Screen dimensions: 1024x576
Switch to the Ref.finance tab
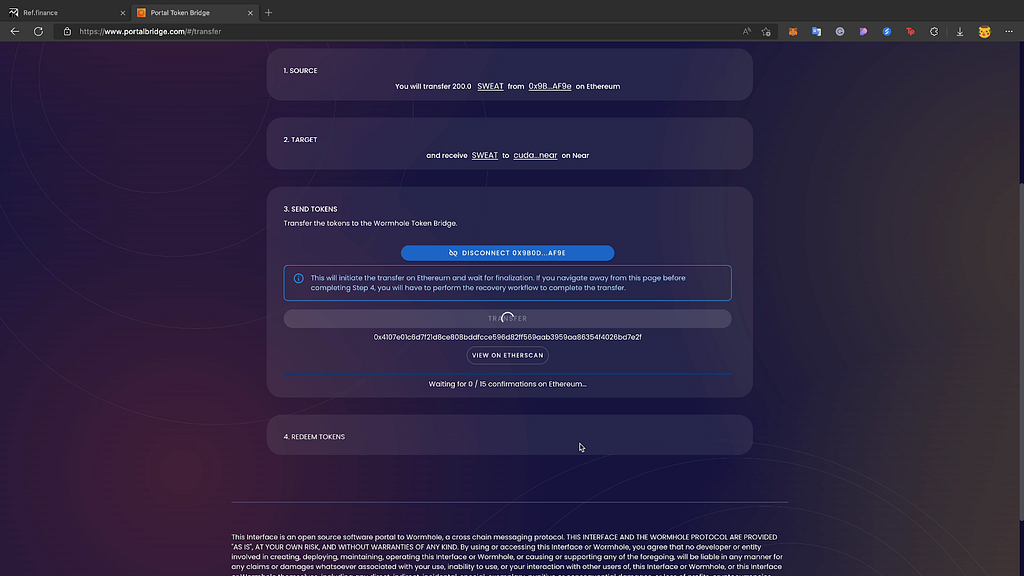tap(67, 12)
